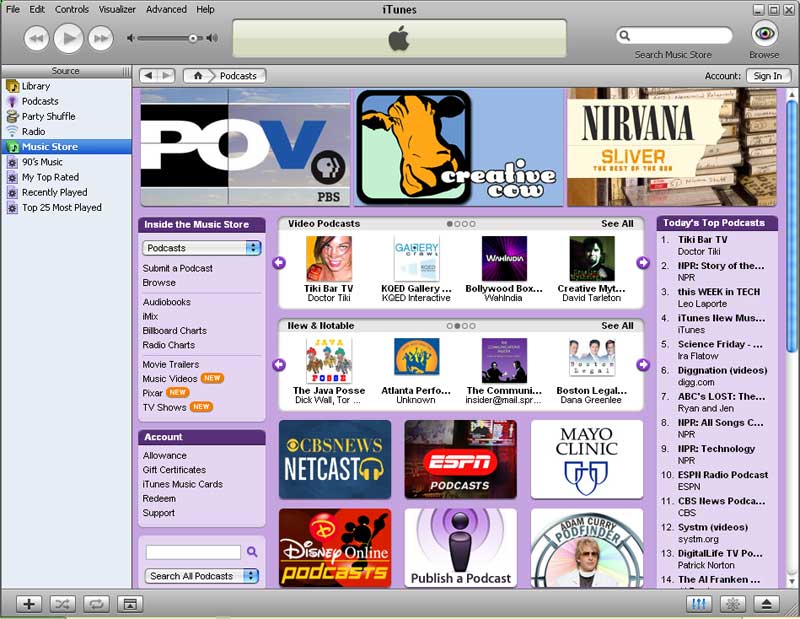Click See All for New & Notable

click(617, 326)
